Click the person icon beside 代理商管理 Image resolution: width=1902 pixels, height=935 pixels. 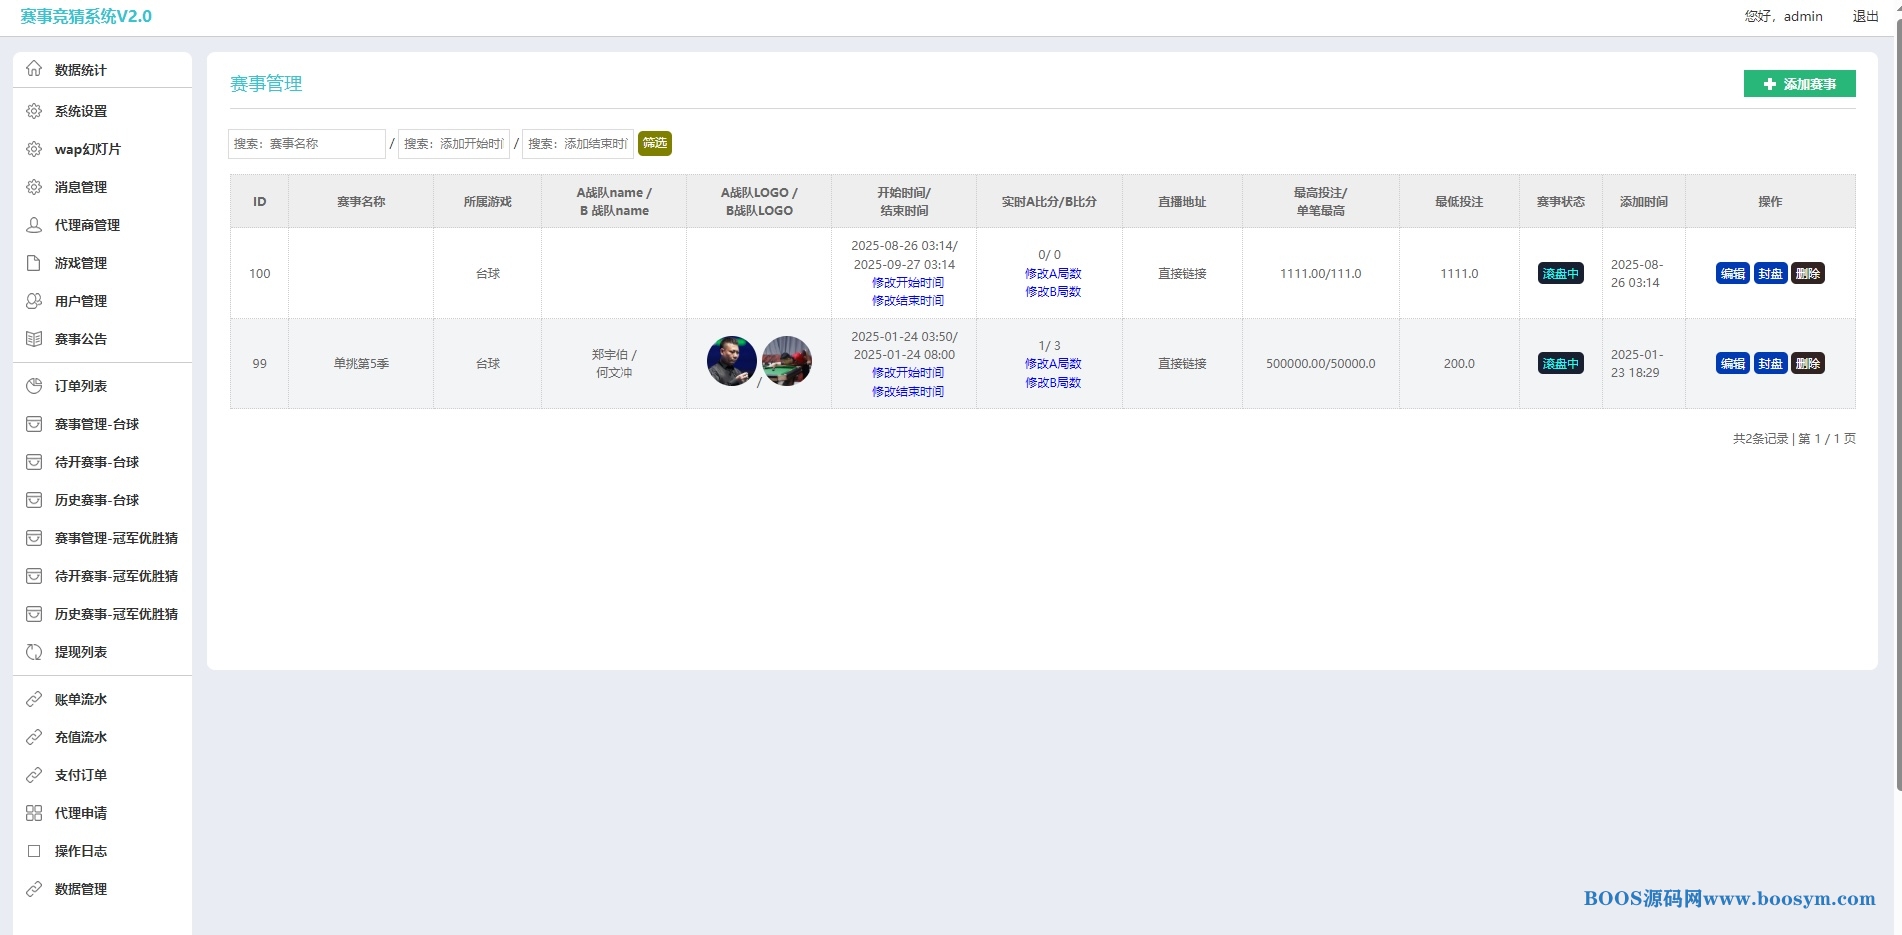tap(34, 225)
